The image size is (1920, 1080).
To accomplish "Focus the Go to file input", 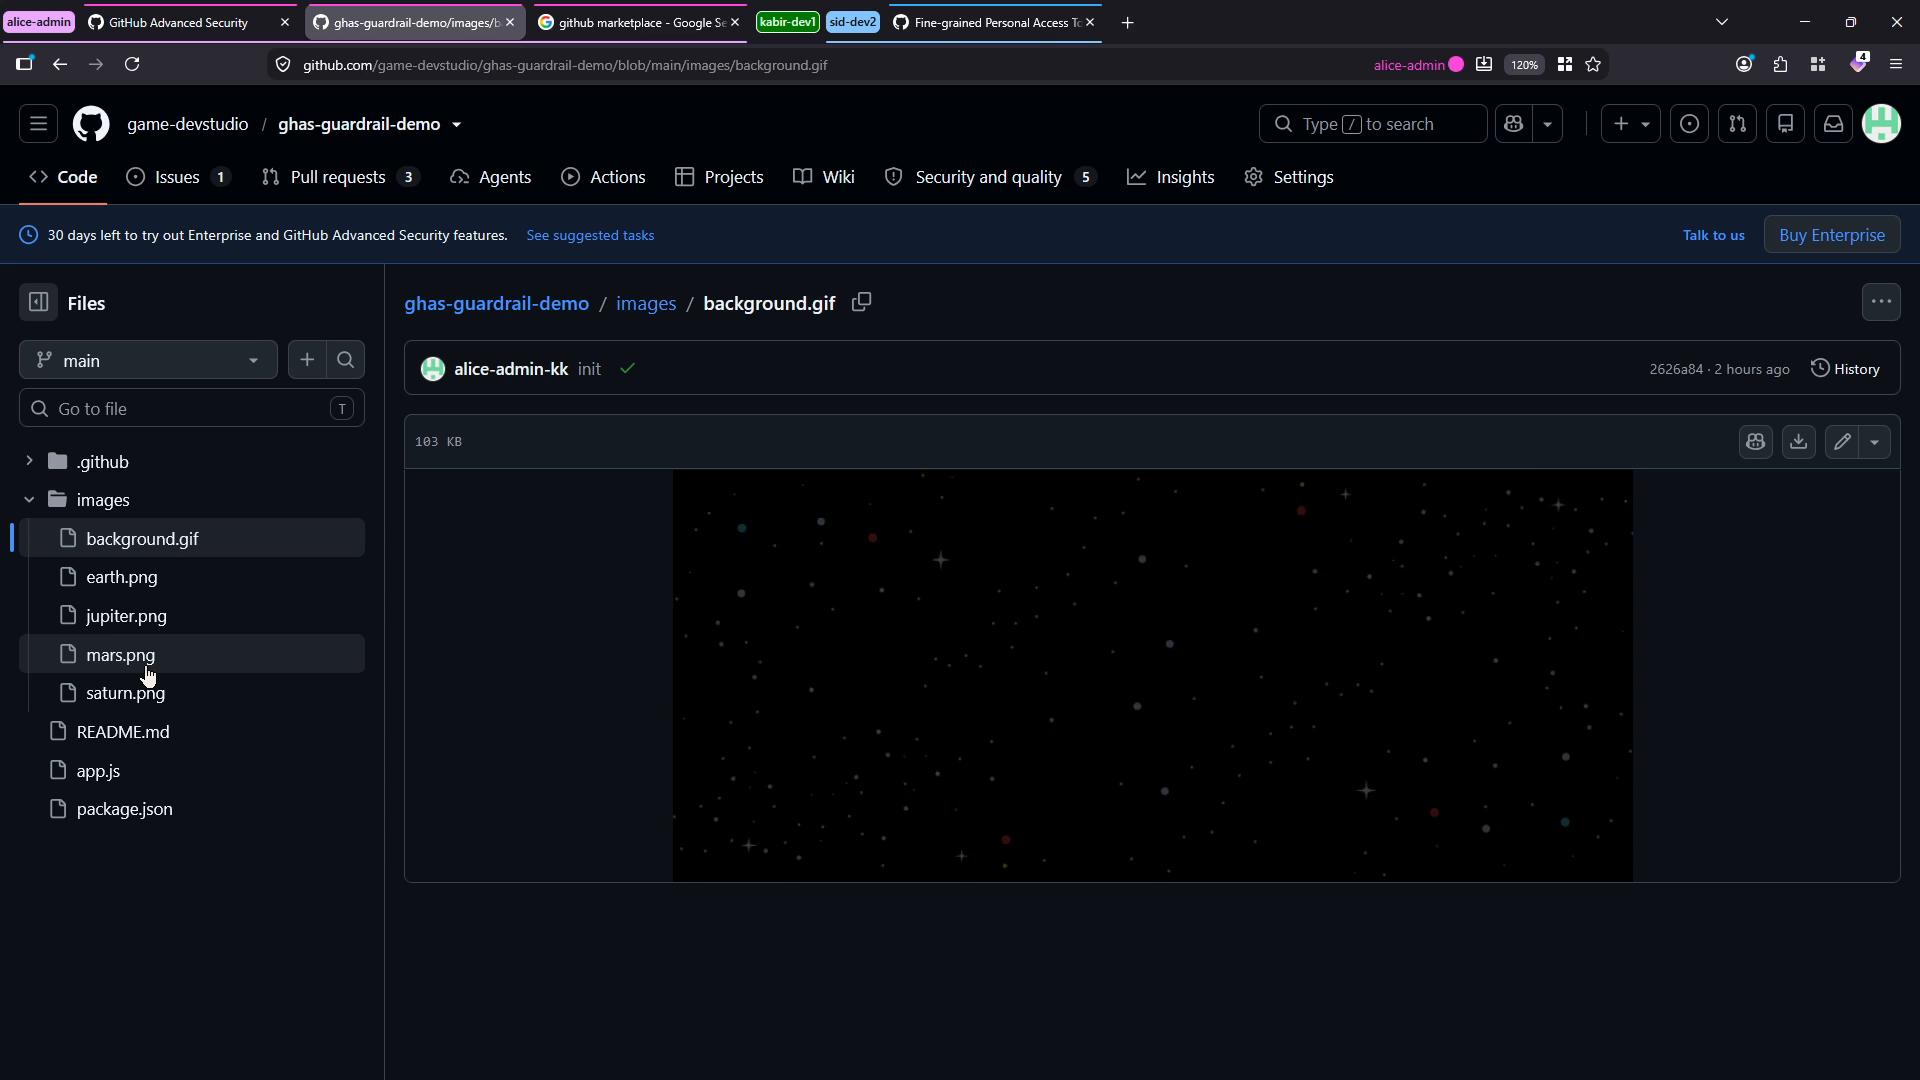I will [192, 408].
